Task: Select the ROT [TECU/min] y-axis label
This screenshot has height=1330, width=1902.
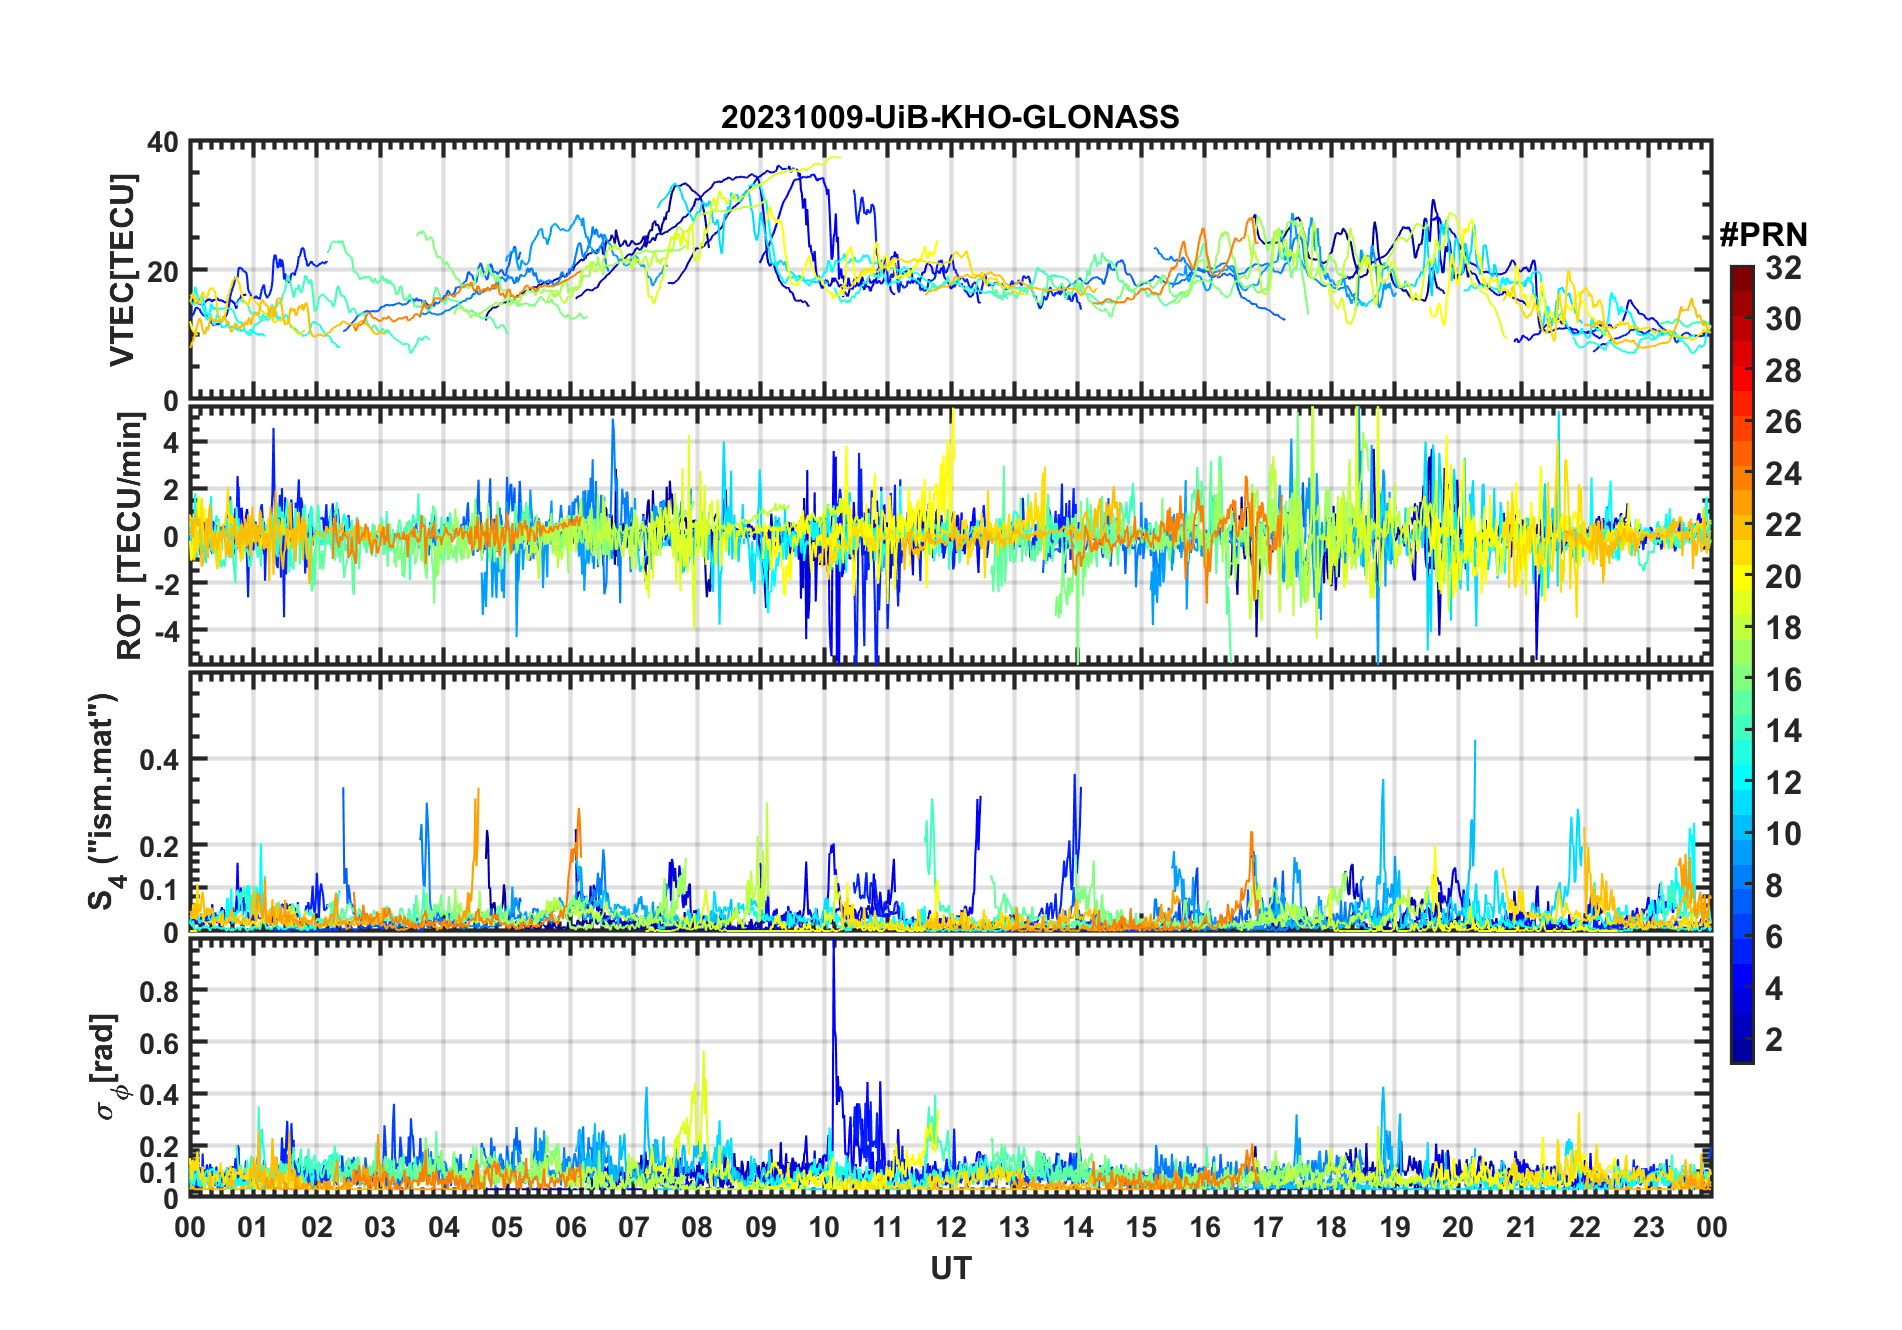Action: (x=130, y=536)
